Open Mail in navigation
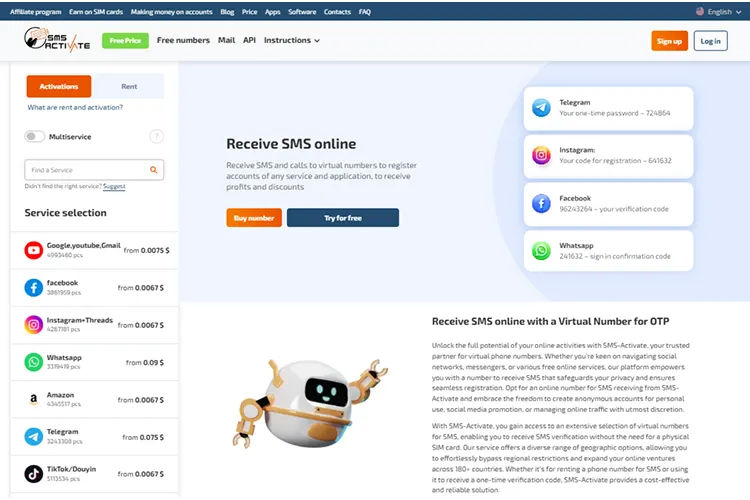 226,40
